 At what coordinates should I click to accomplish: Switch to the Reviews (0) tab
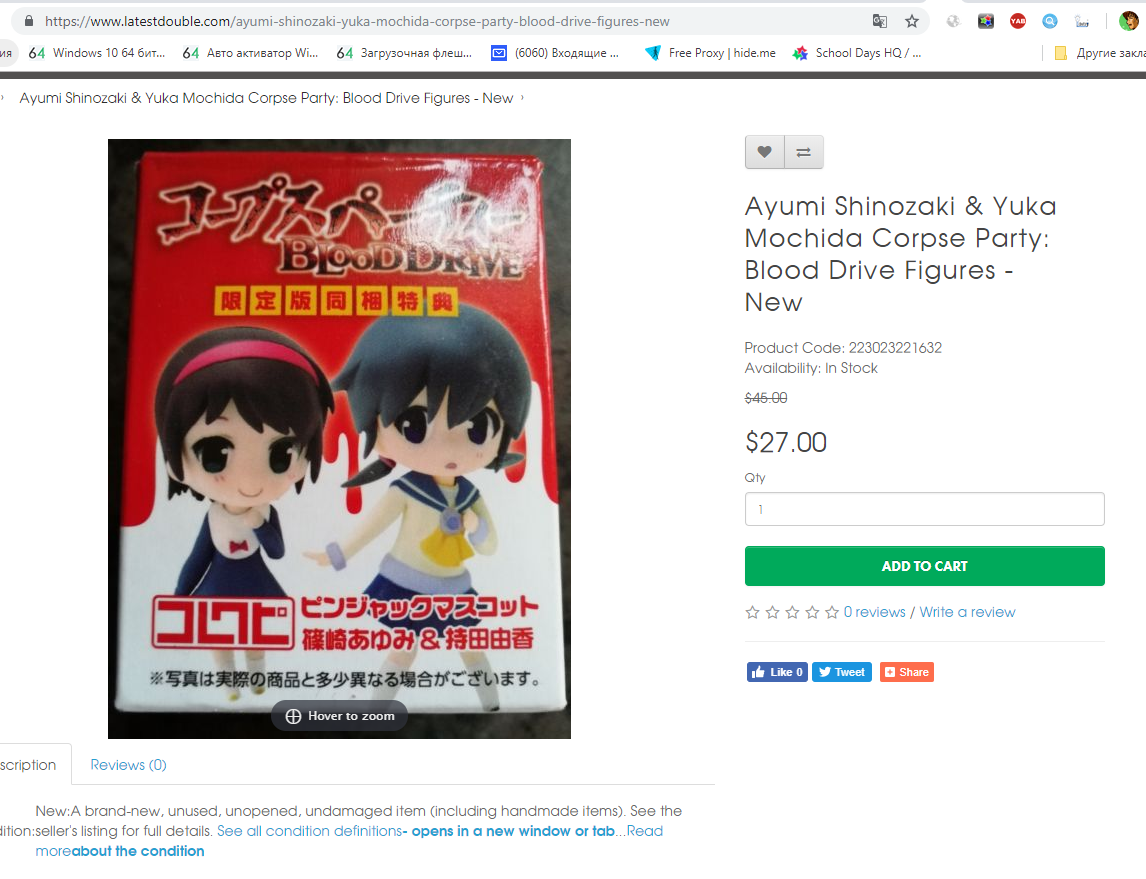pyautogui.click(x=129, y=765)
